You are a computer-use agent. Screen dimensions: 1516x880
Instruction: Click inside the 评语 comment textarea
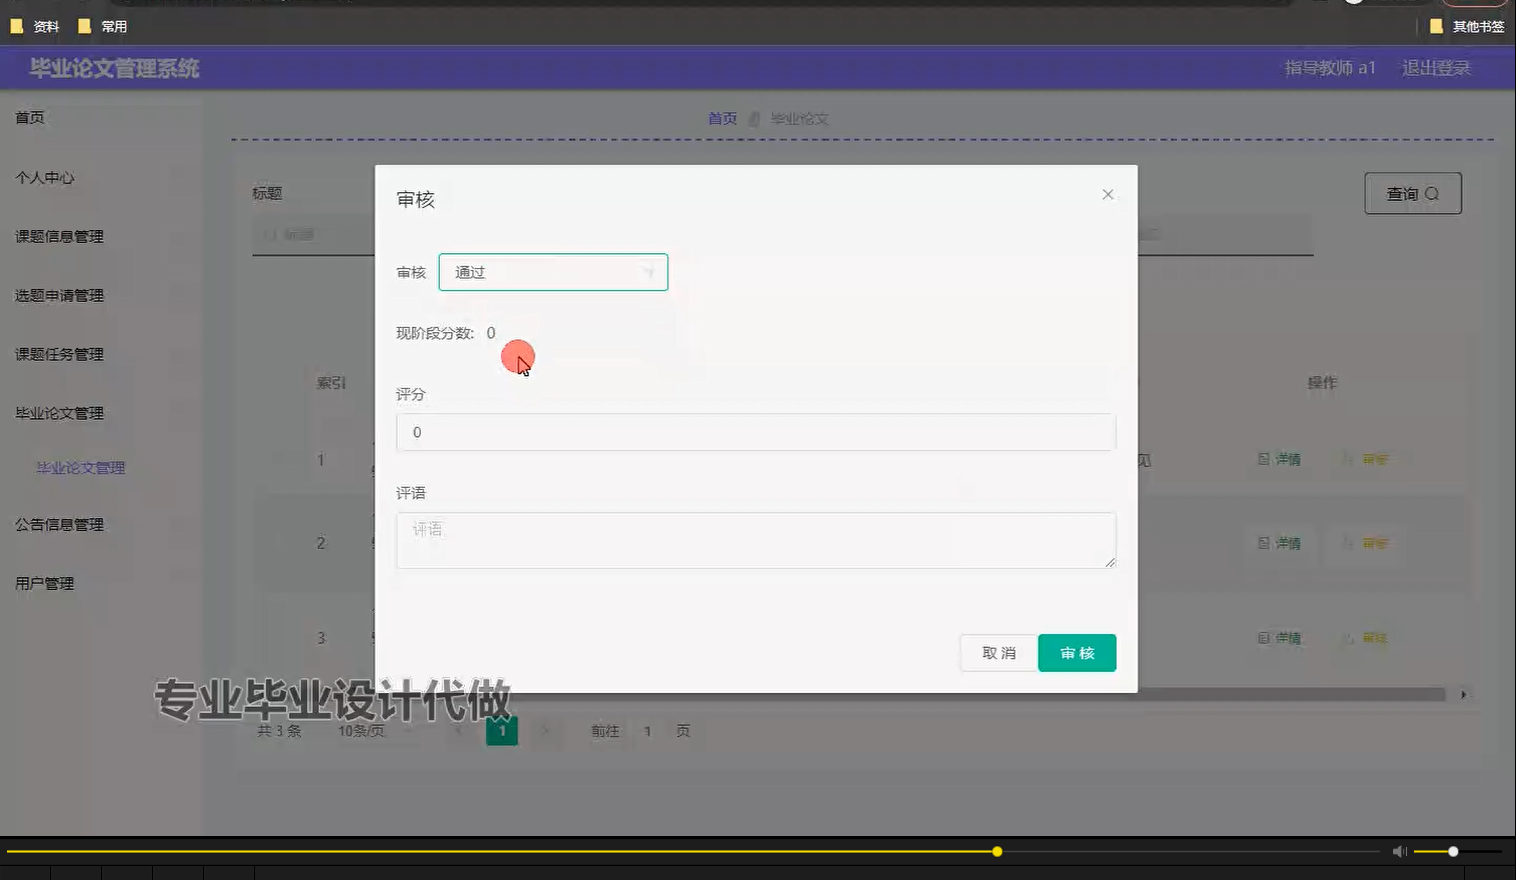pos(755,540)
